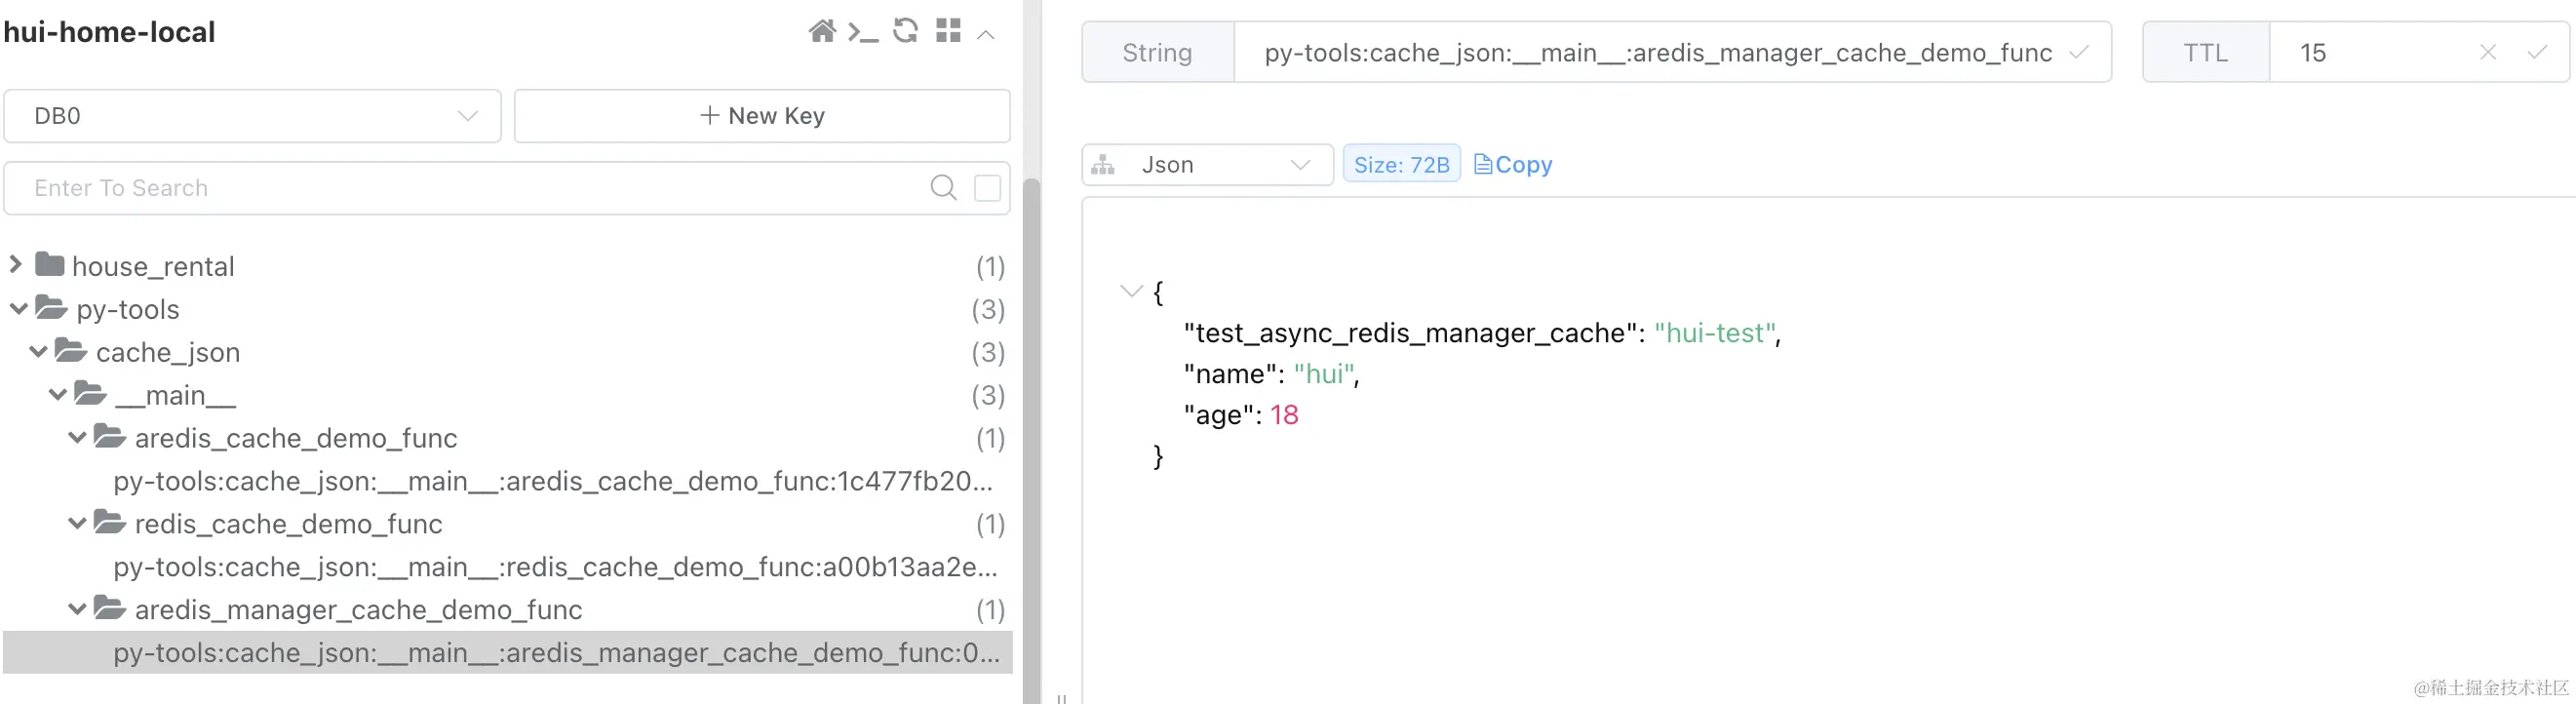2576x704 pixels.
Task: Click the __main__ open folder icon
Action: click(90, 393)
